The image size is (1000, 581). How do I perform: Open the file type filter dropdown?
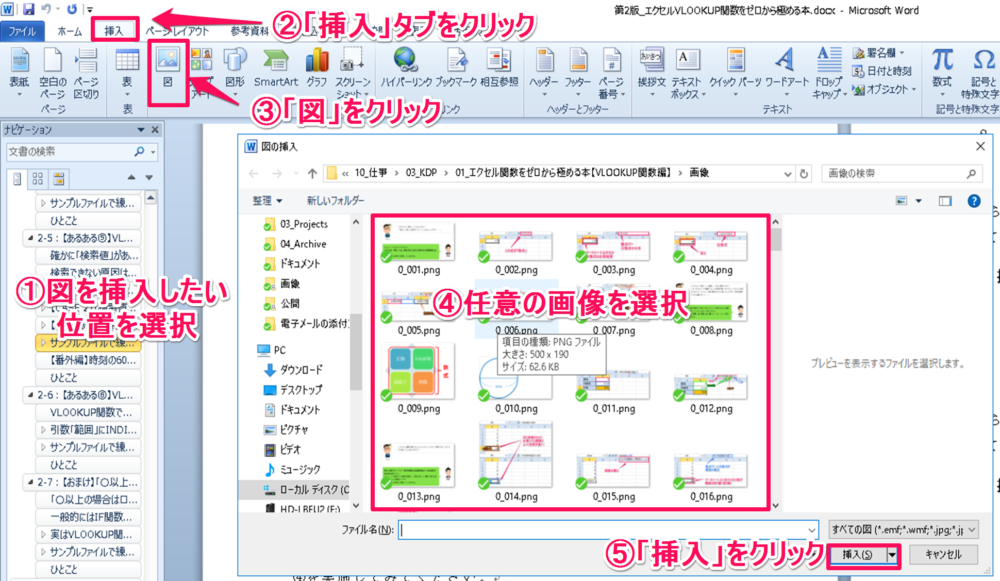pos(904,530)
